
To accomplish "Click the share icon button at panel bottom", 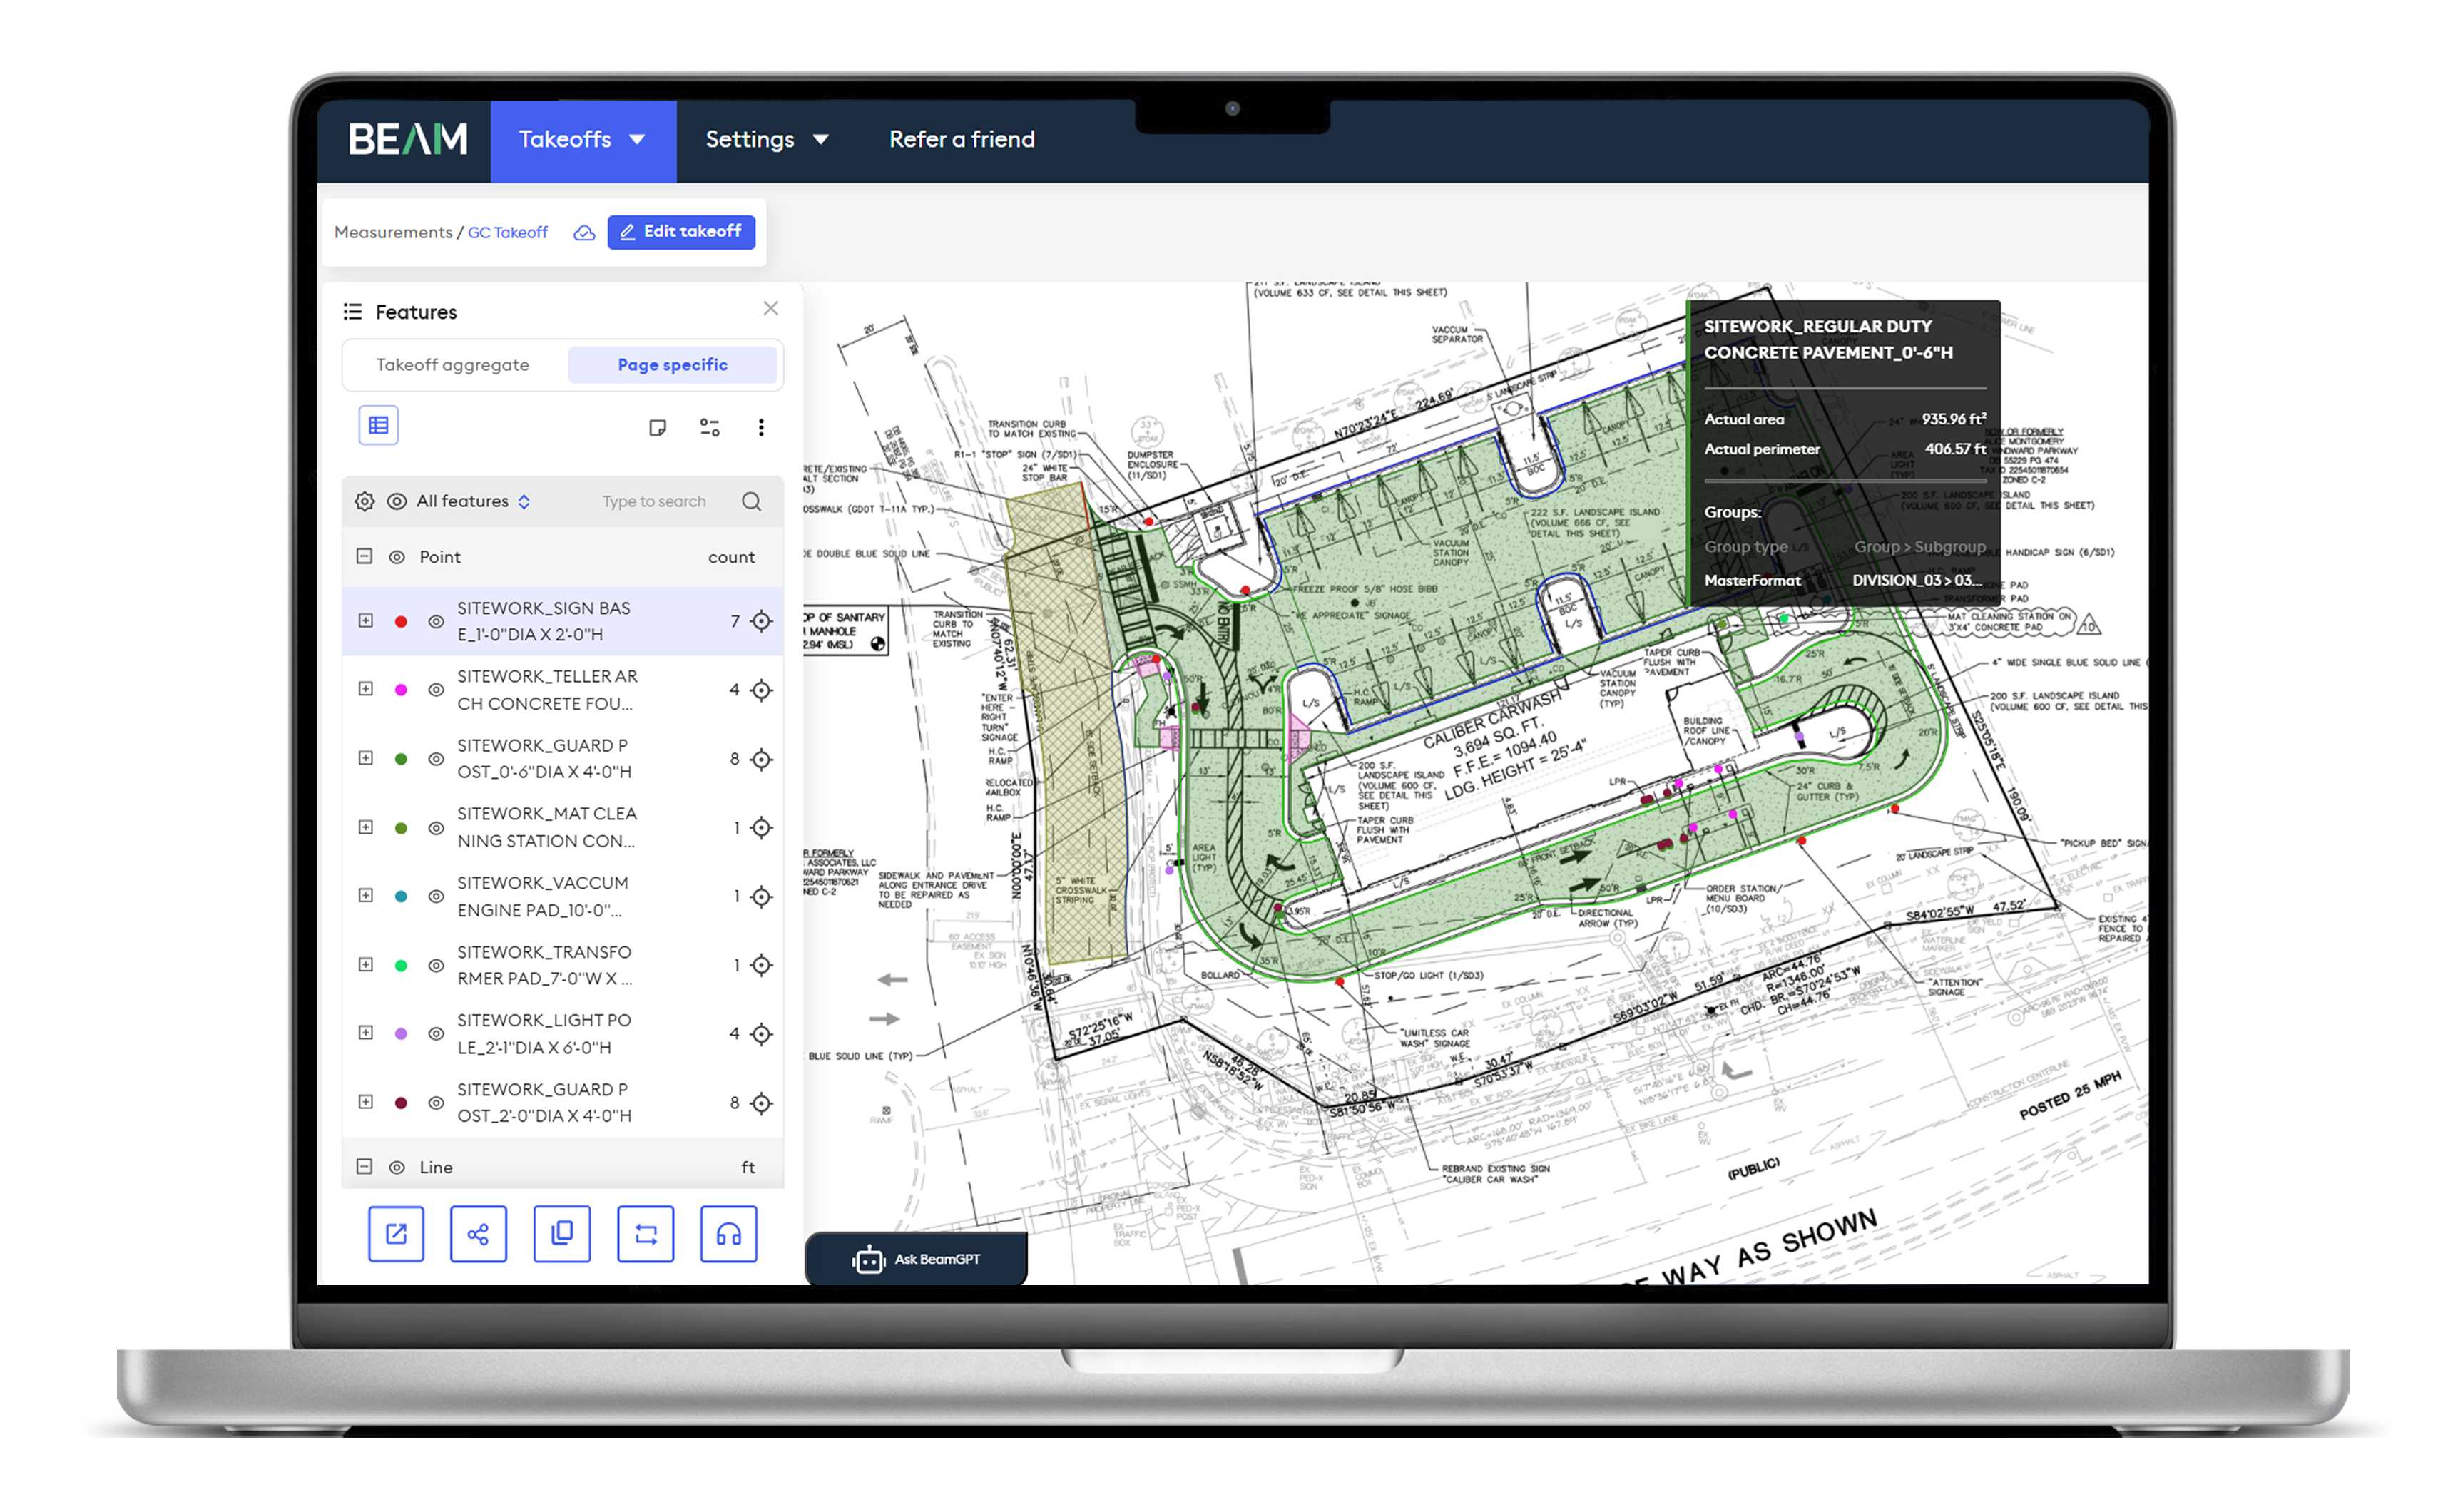I will (478, 1234).
